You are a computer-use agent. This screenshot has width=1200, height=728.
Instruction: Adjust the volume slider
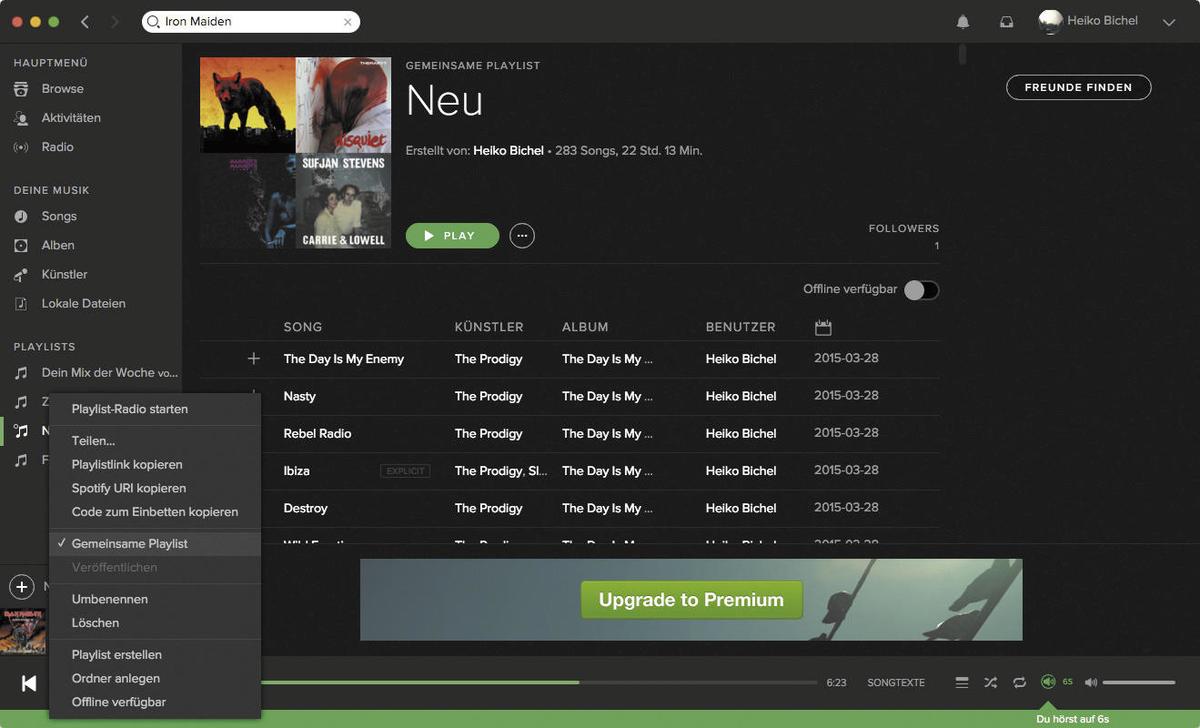(1139, 683)
